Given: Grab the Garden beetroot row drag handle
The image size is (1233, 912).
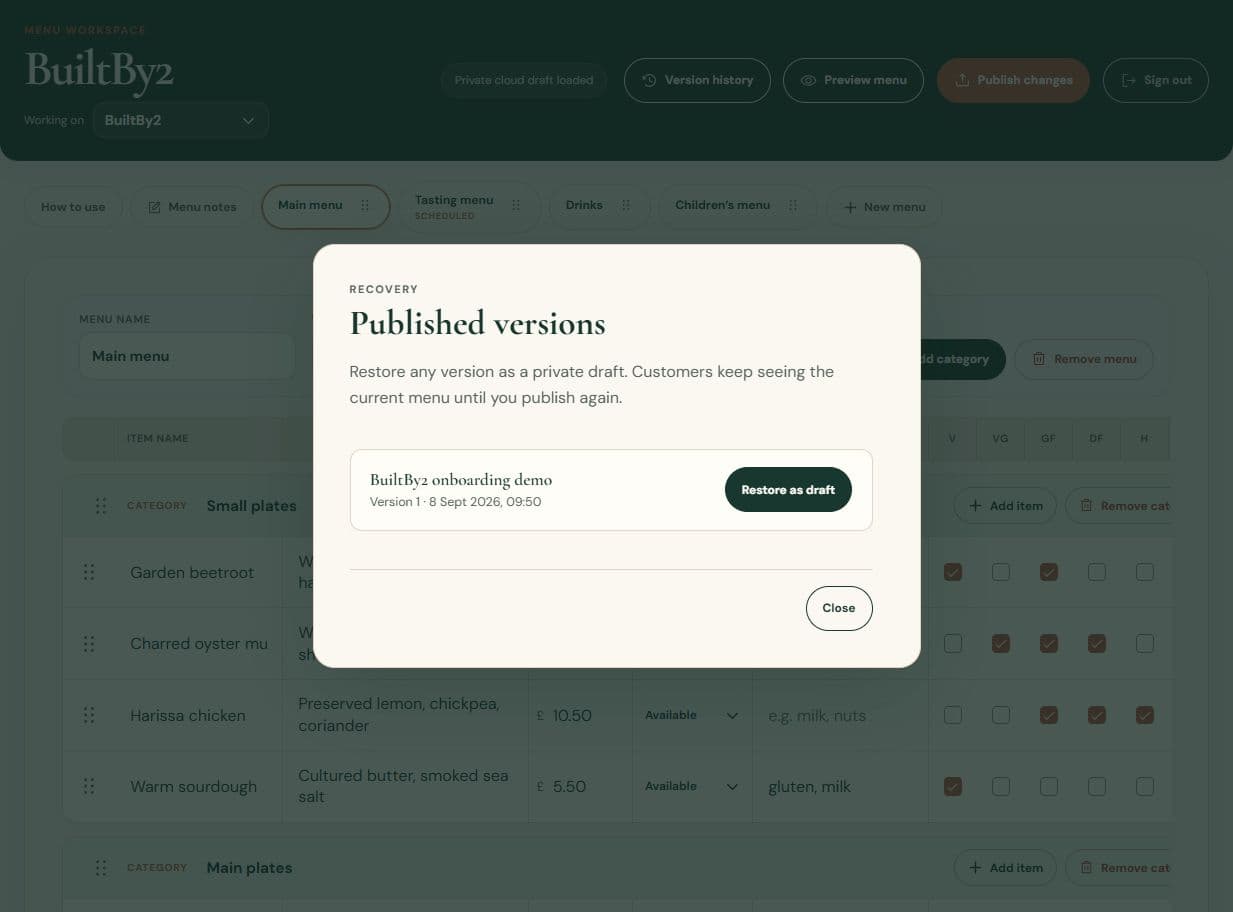Looking at the screenshot, I should click(89, 572).
